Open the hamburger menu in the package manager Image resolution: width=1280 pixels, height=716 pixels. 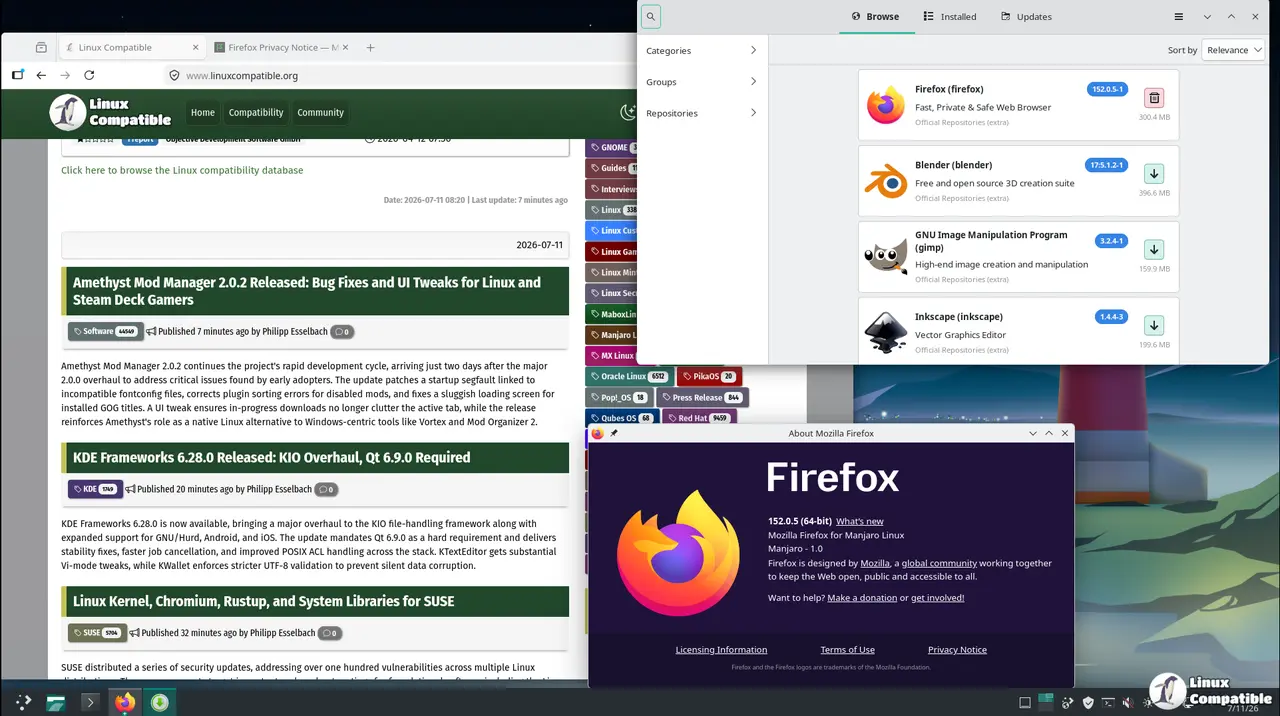(x=1179, y=17)
